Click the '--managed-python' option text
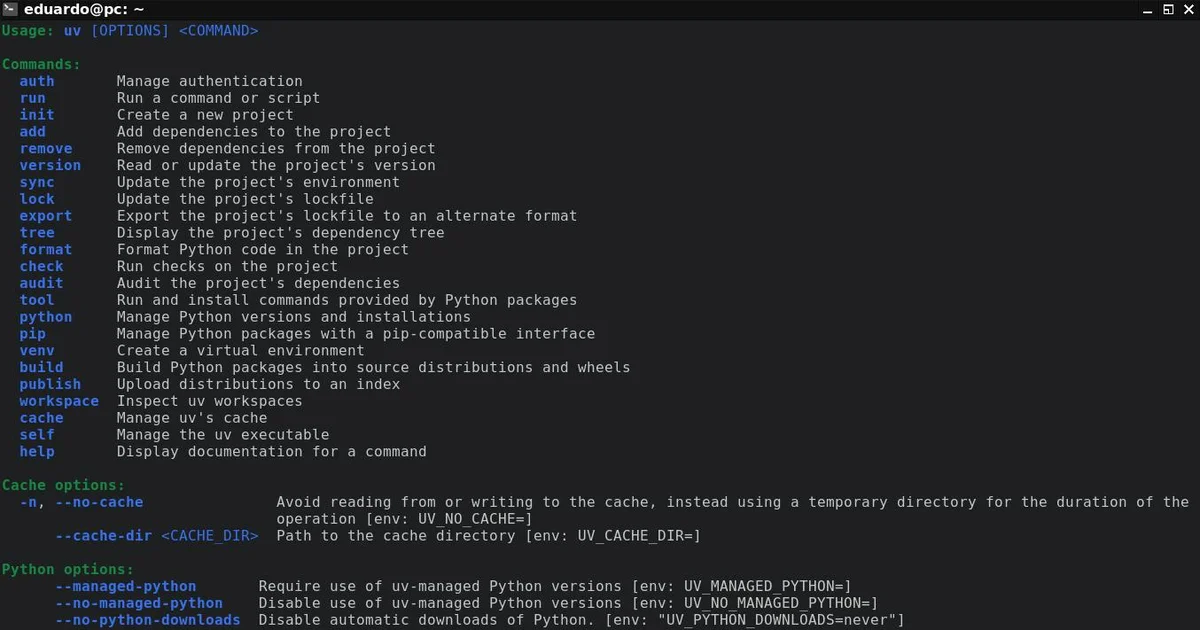 tap(126, 586)
